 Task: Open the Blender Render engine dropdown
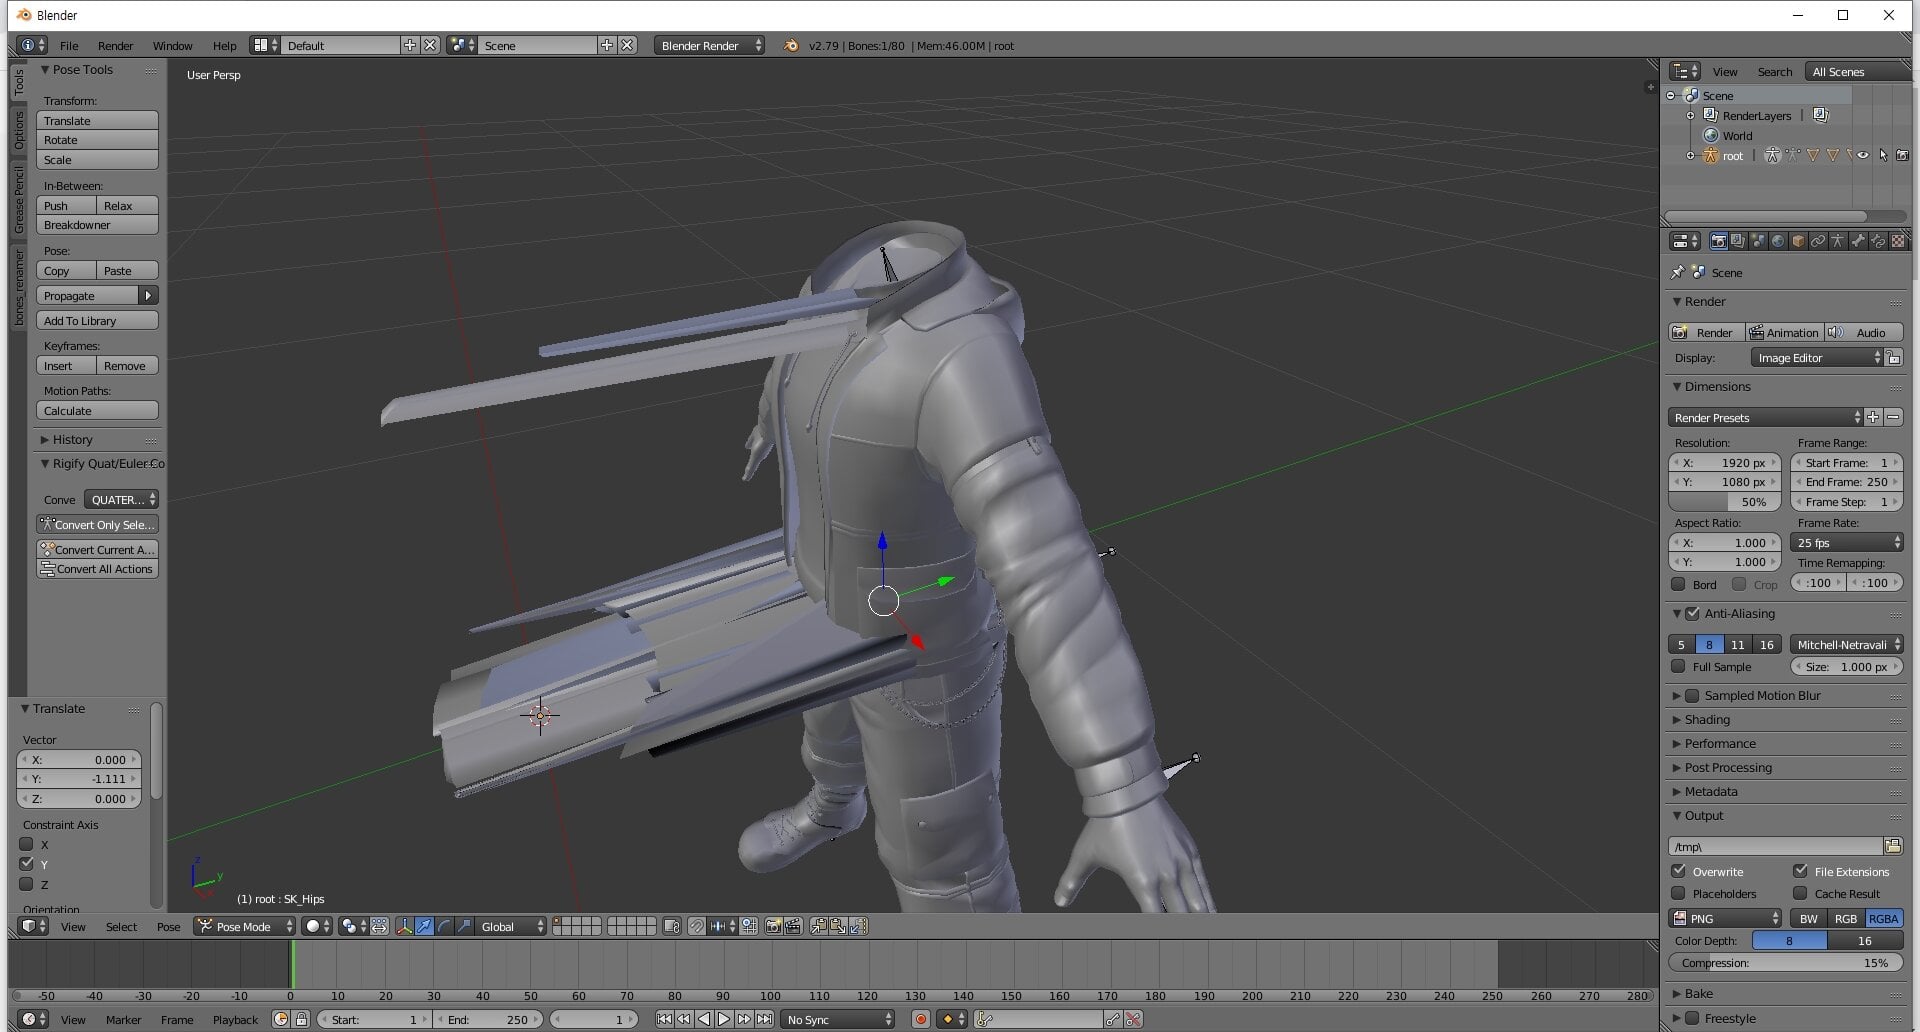click(x=710, y=45)
